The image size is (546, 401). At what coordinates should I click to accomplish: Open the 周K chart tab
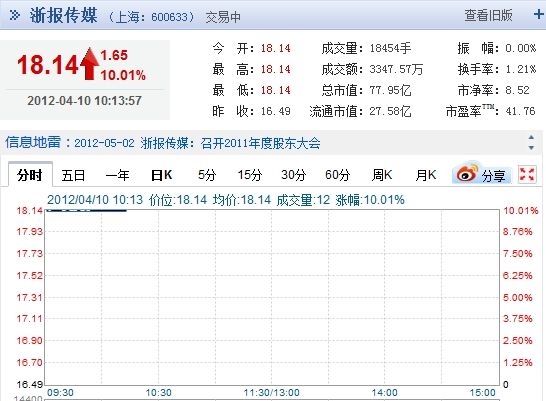pos(382,175)
